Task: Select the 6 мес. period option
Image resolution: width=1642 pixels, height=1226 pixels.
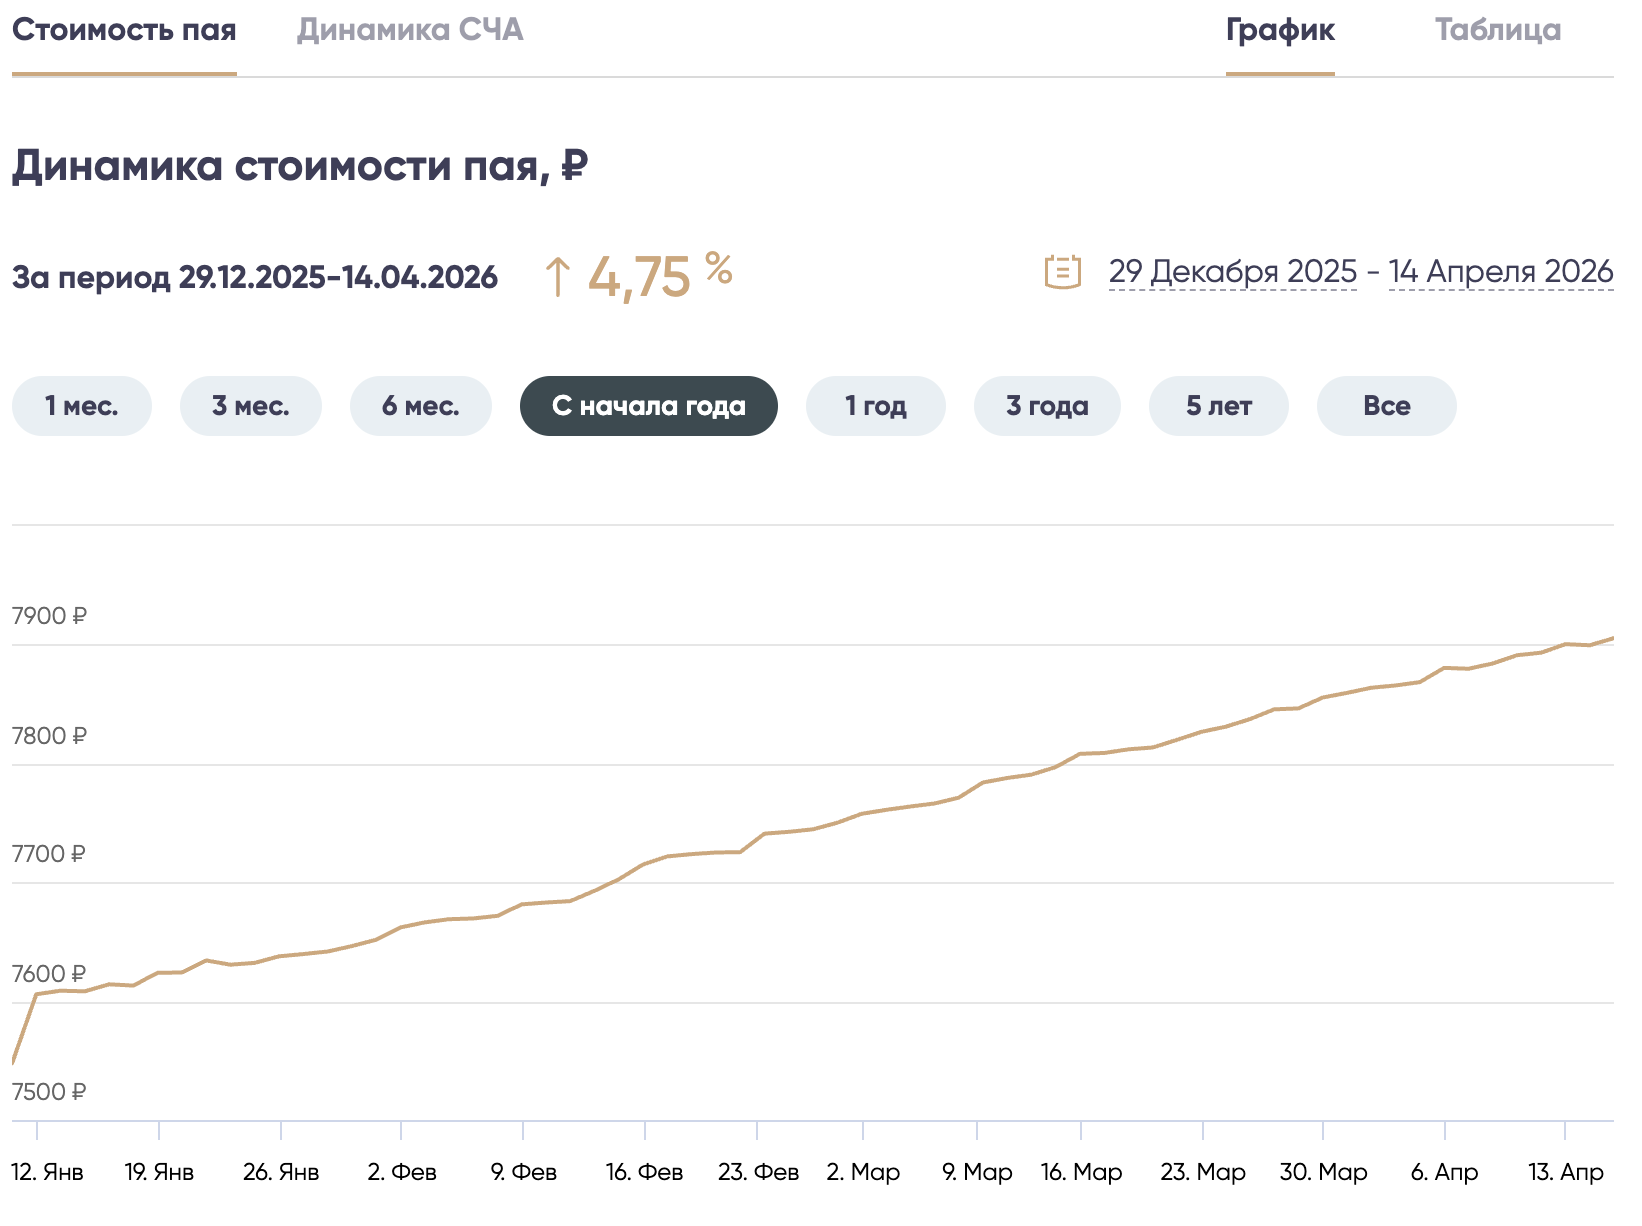Action: click(x=420, y=406)
